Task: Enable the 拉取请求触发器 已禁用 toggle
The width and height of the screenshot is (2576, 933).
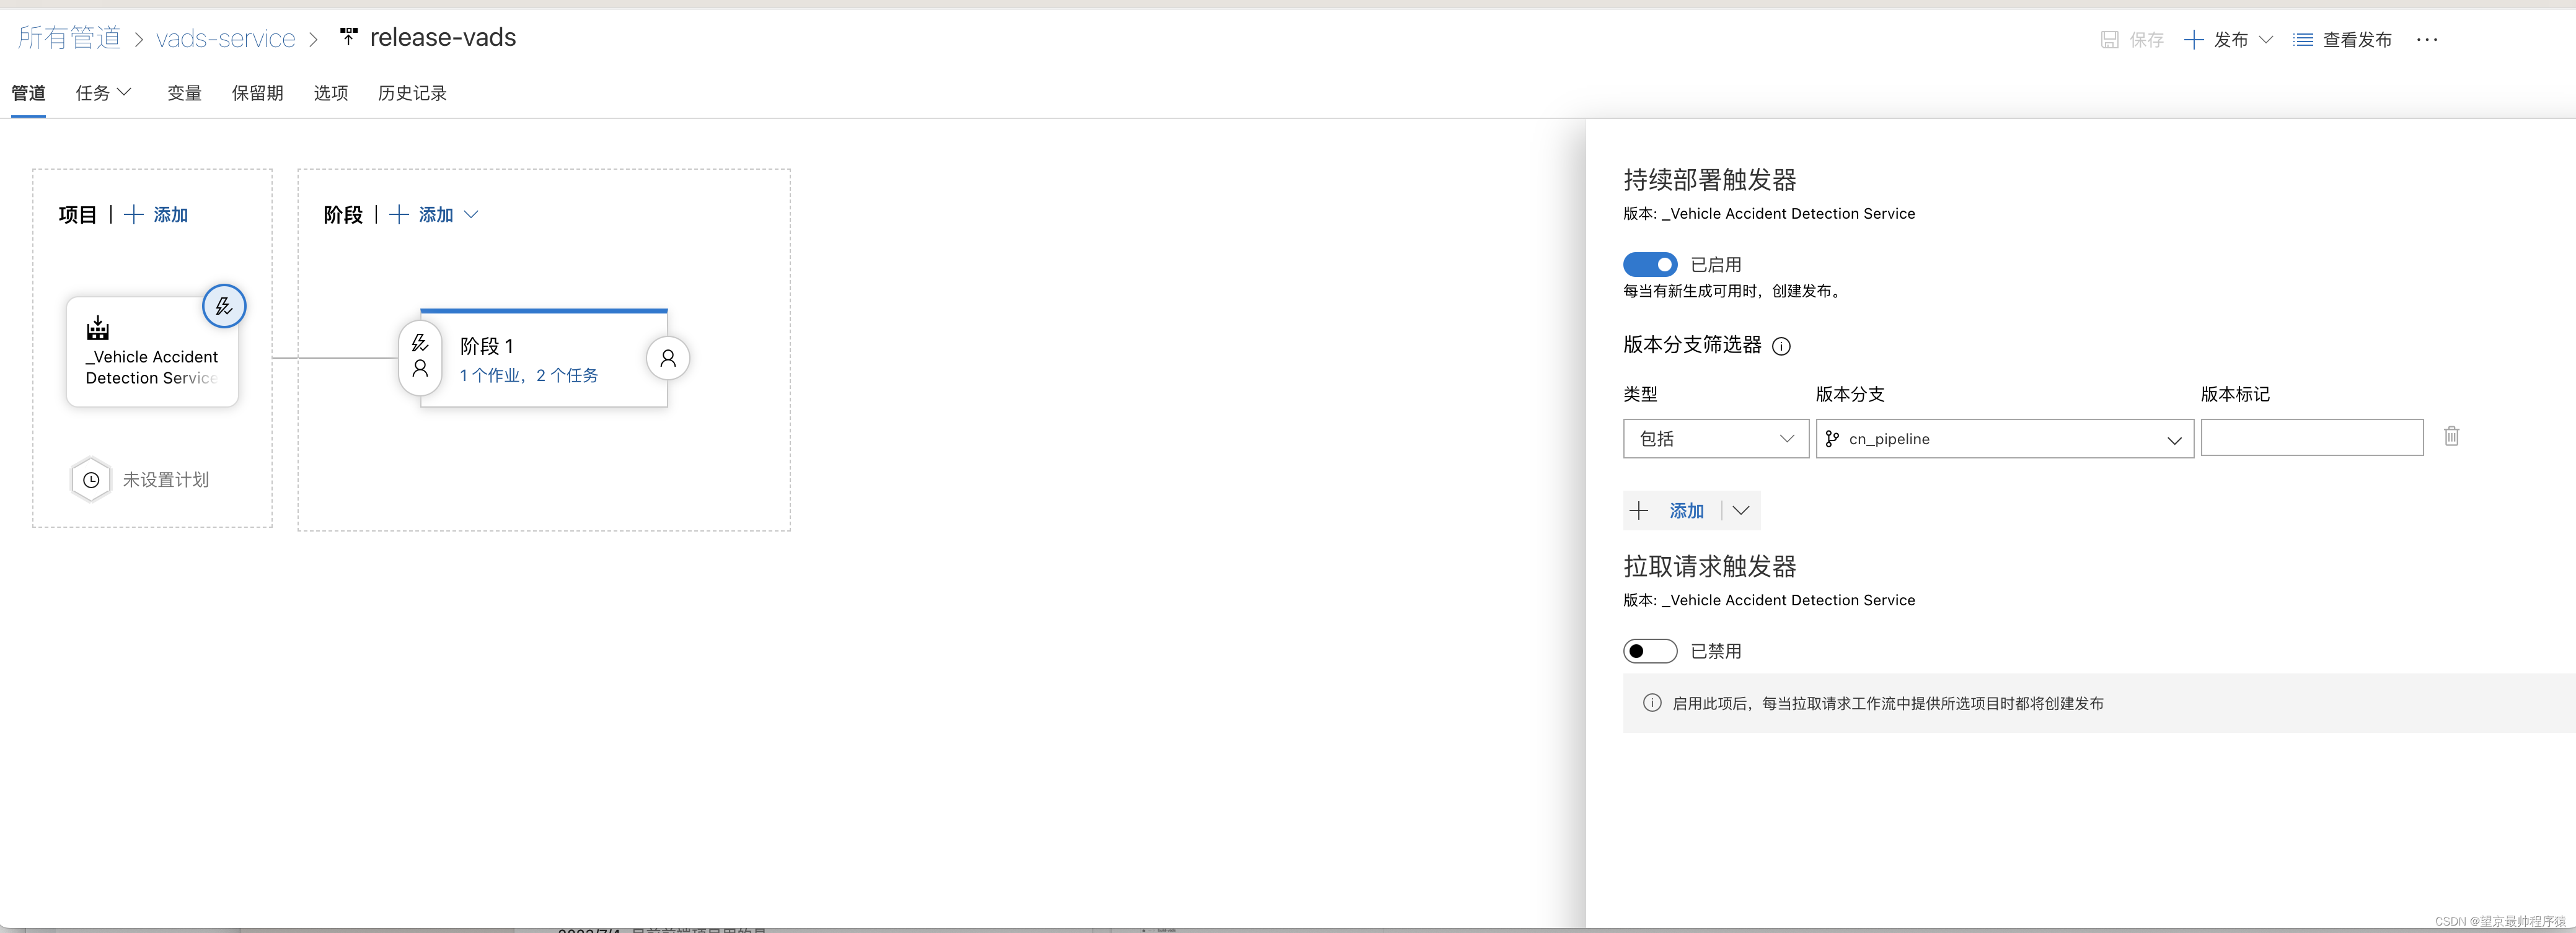Action: click(1650, 651)
